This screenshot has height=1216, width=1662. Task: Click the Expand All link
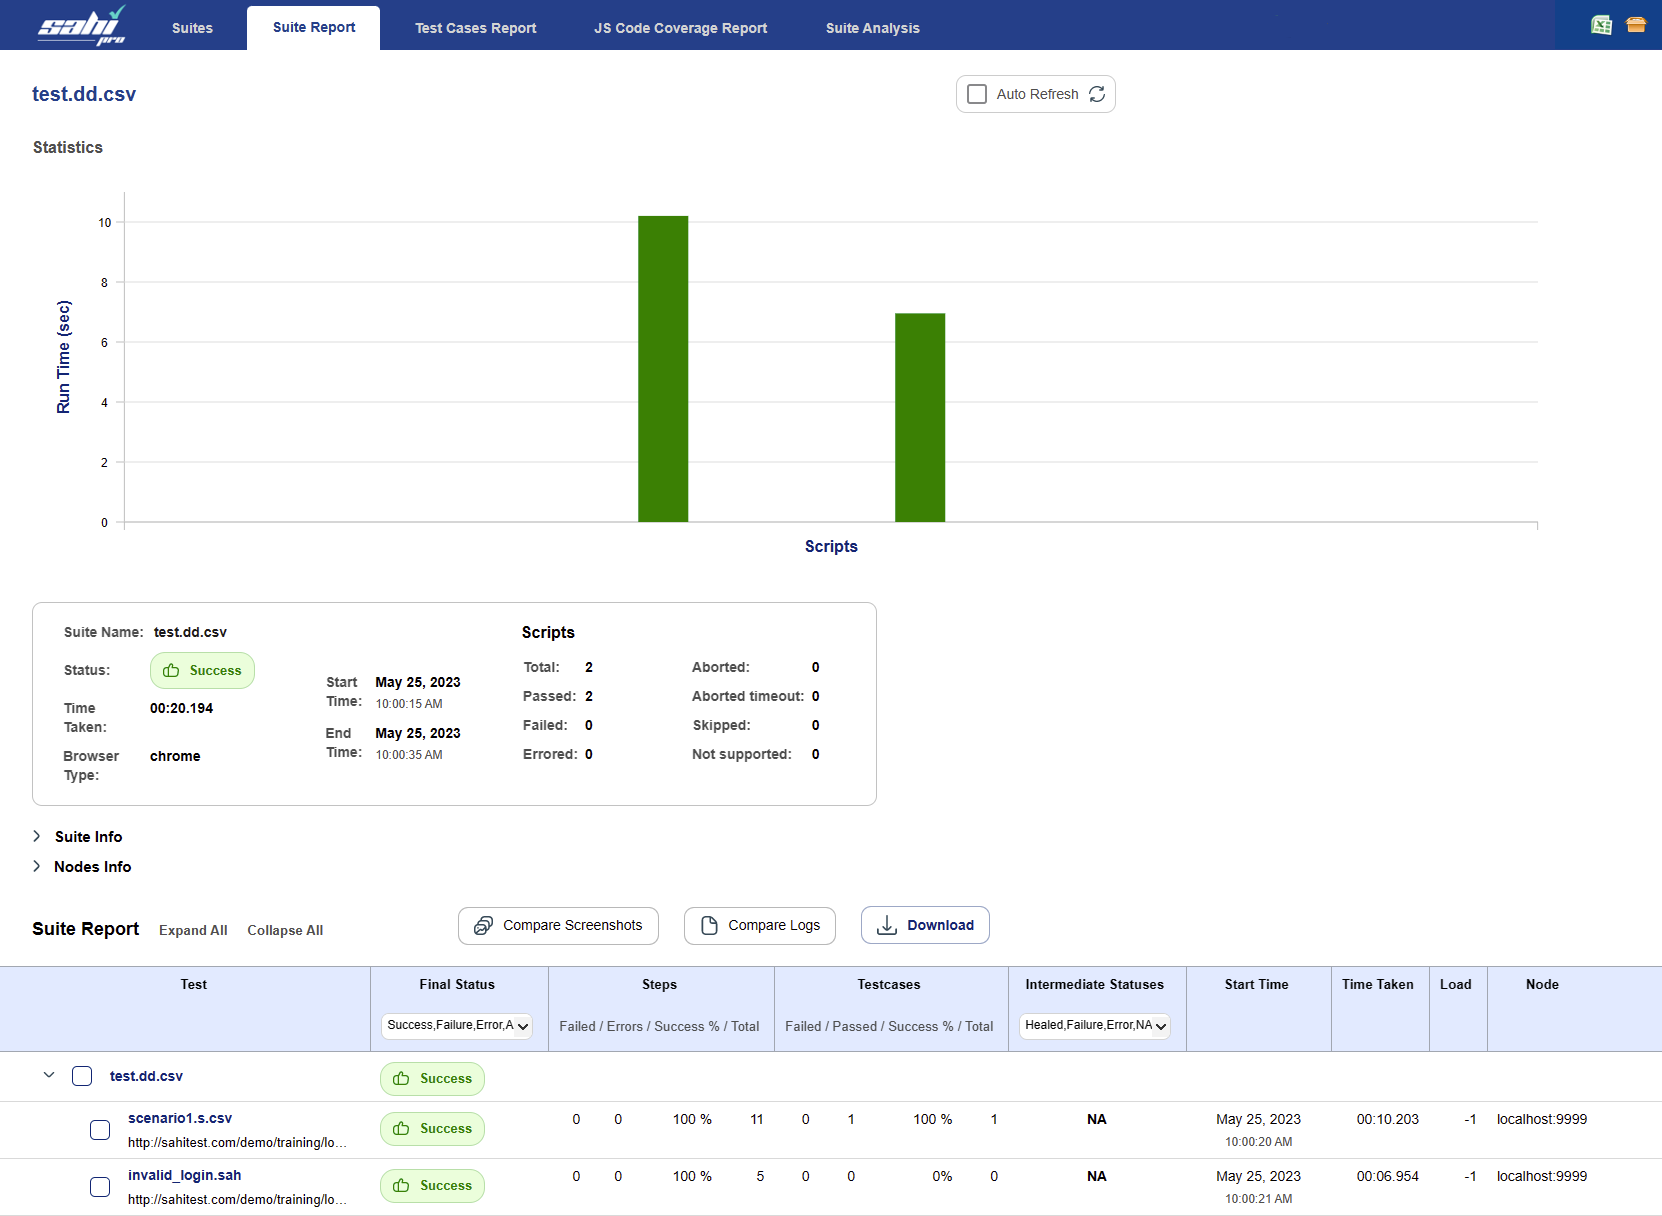click(193, 931)
